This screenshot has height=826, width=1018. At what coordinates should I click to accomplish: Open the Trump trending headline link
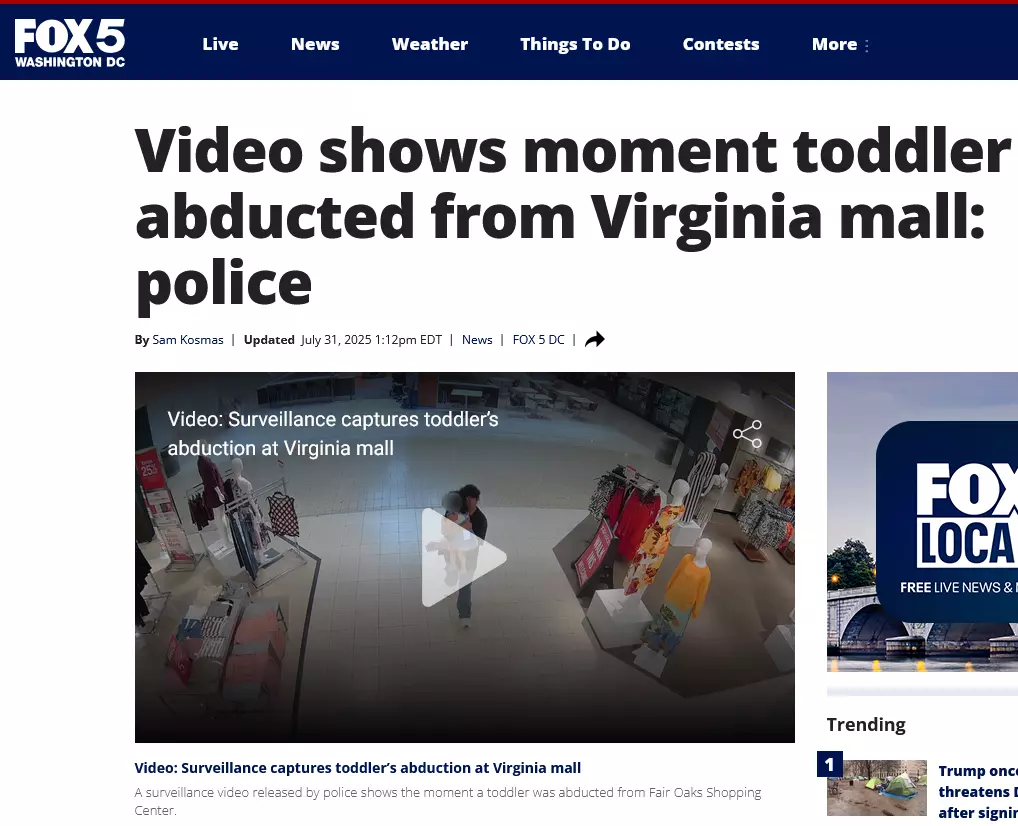(x=978, y=792)
